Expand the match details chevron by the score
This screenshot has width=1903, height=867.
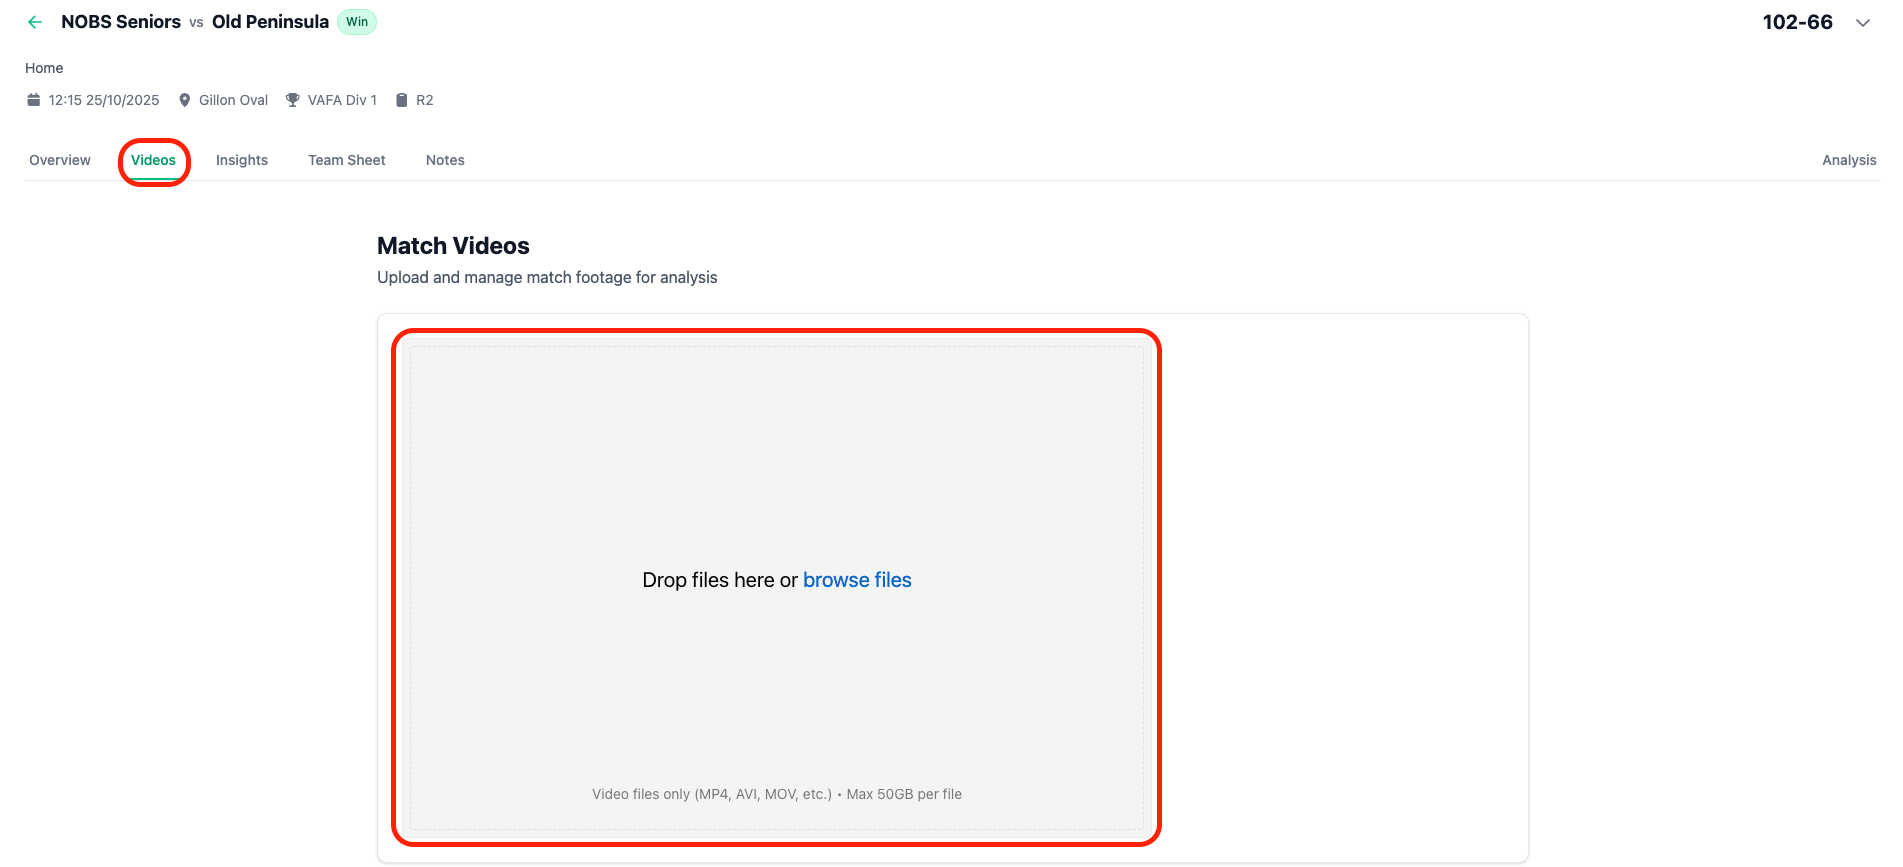coord(1862,23)
